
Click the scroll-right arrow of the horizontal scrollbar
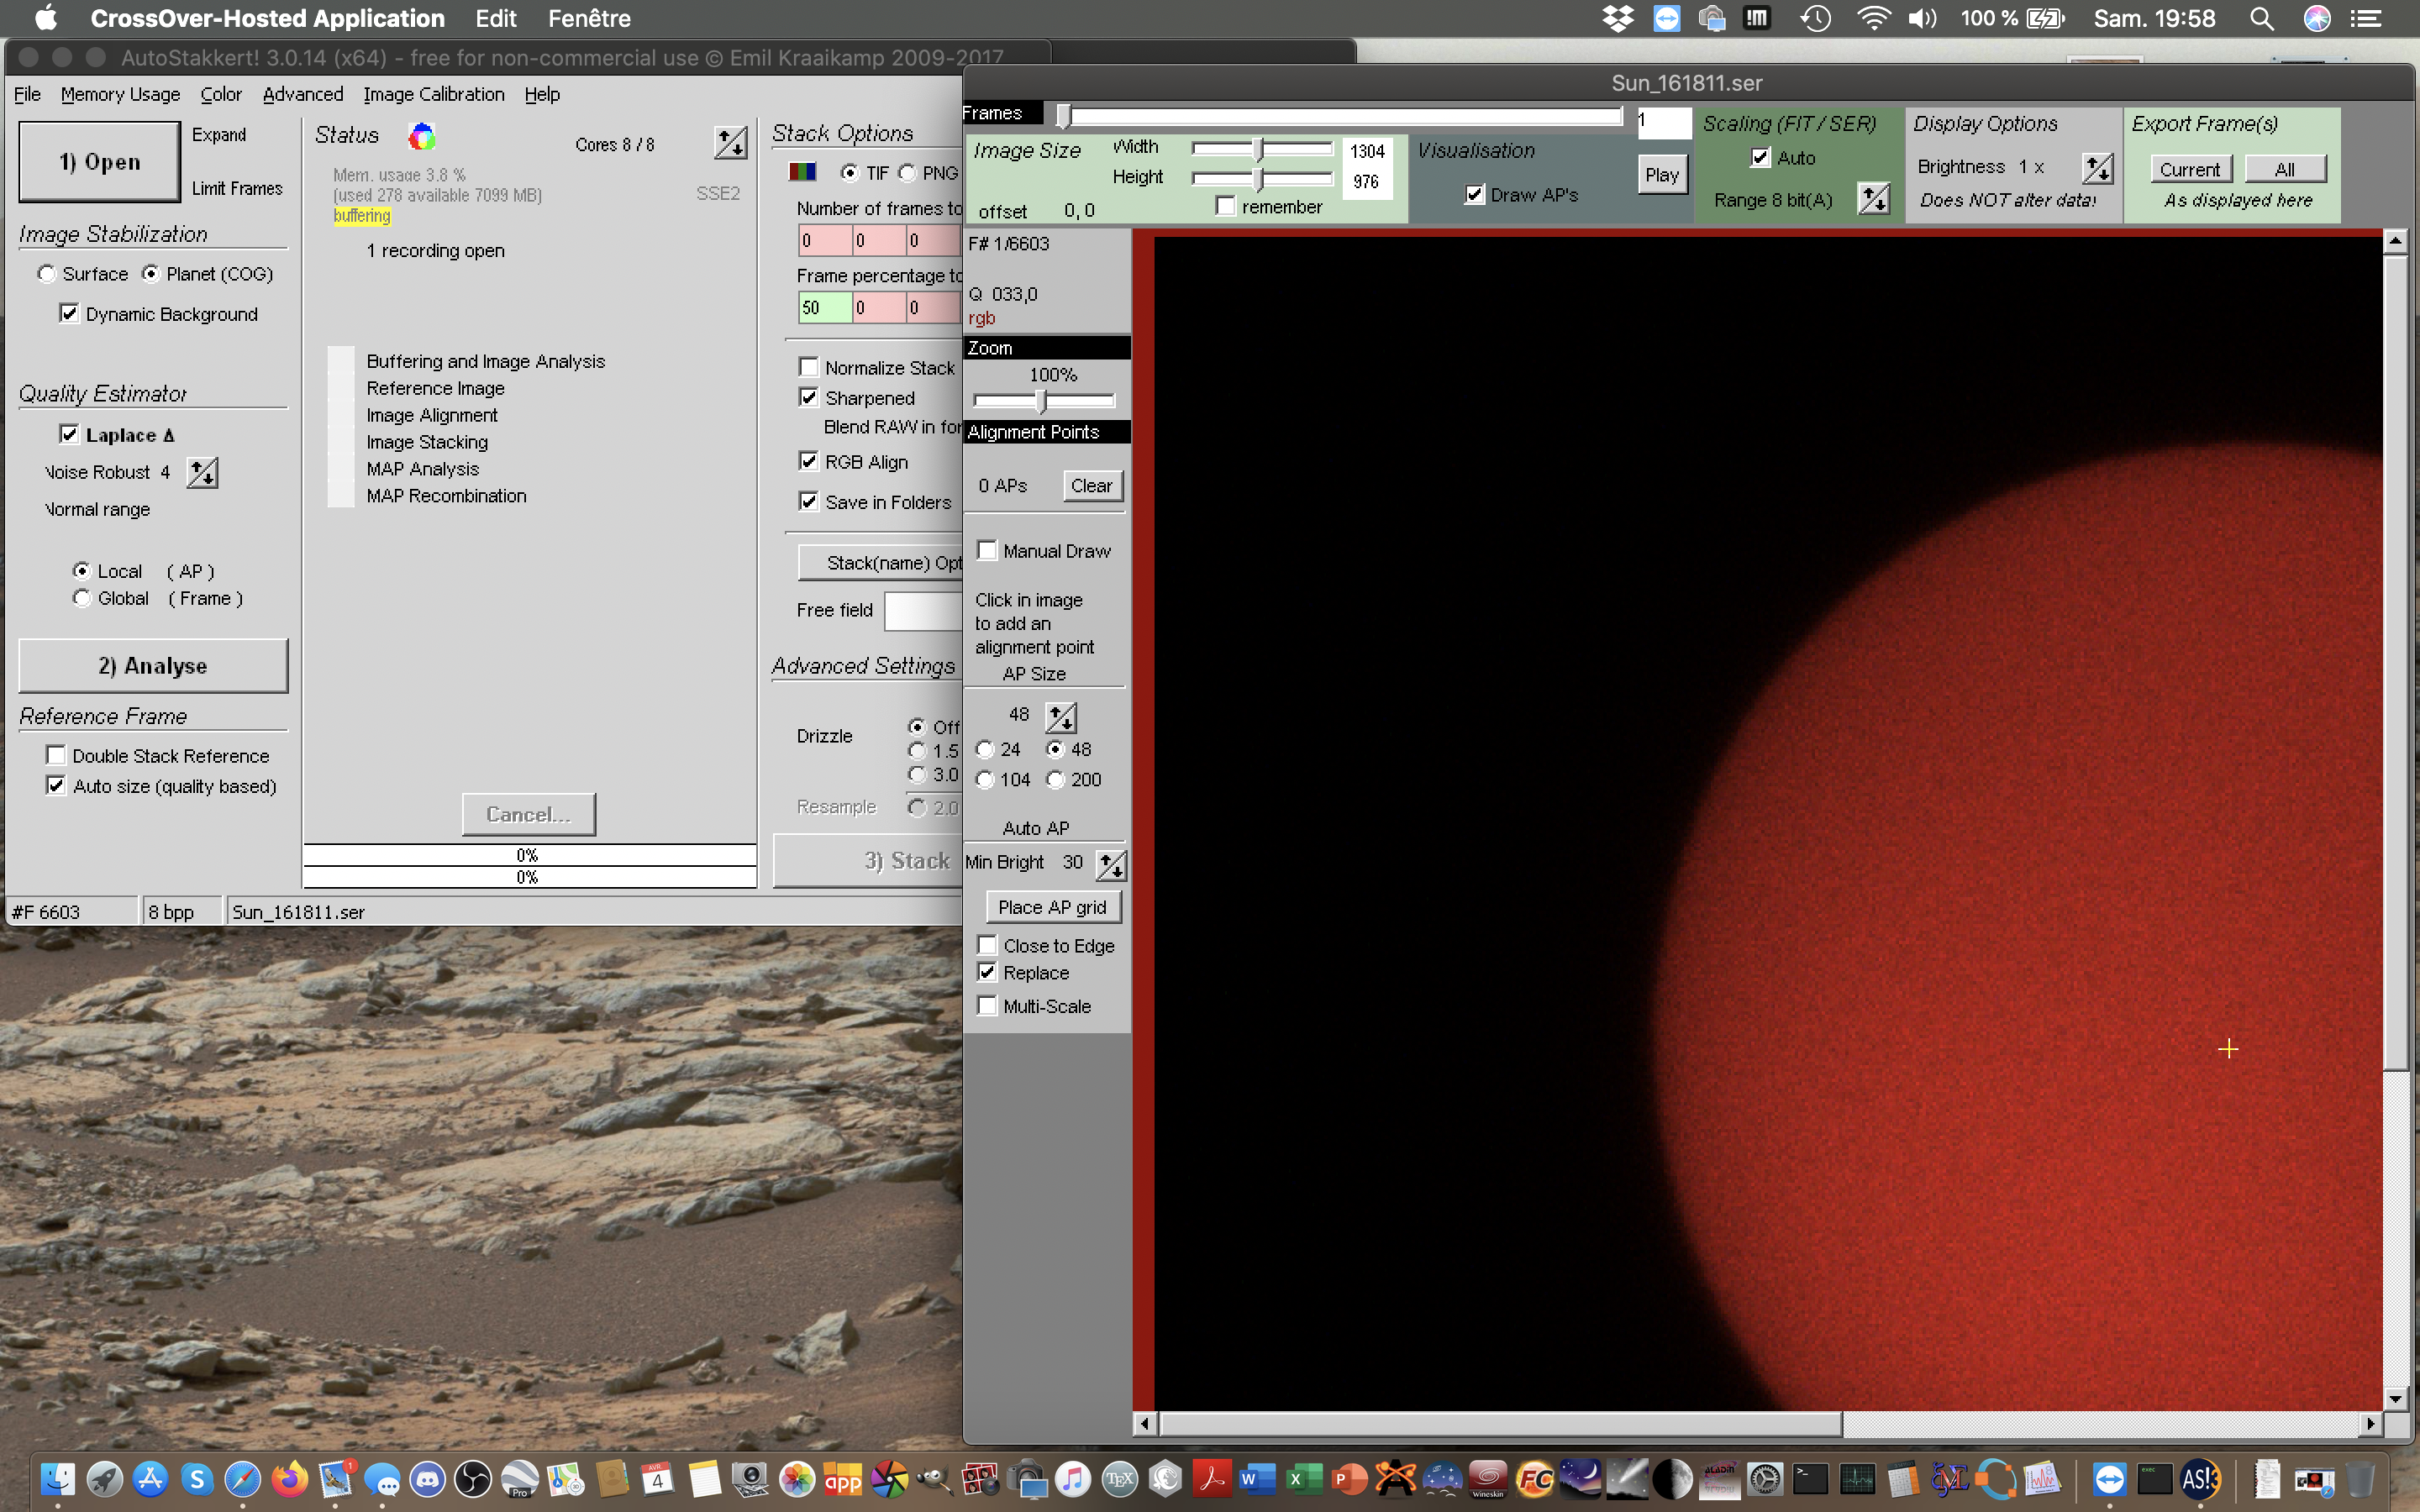2370,1423
